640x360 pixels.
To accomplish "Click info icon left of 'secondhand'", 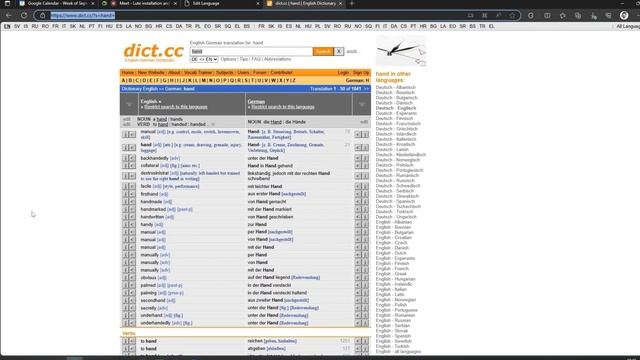I will [x=125, y=300].
